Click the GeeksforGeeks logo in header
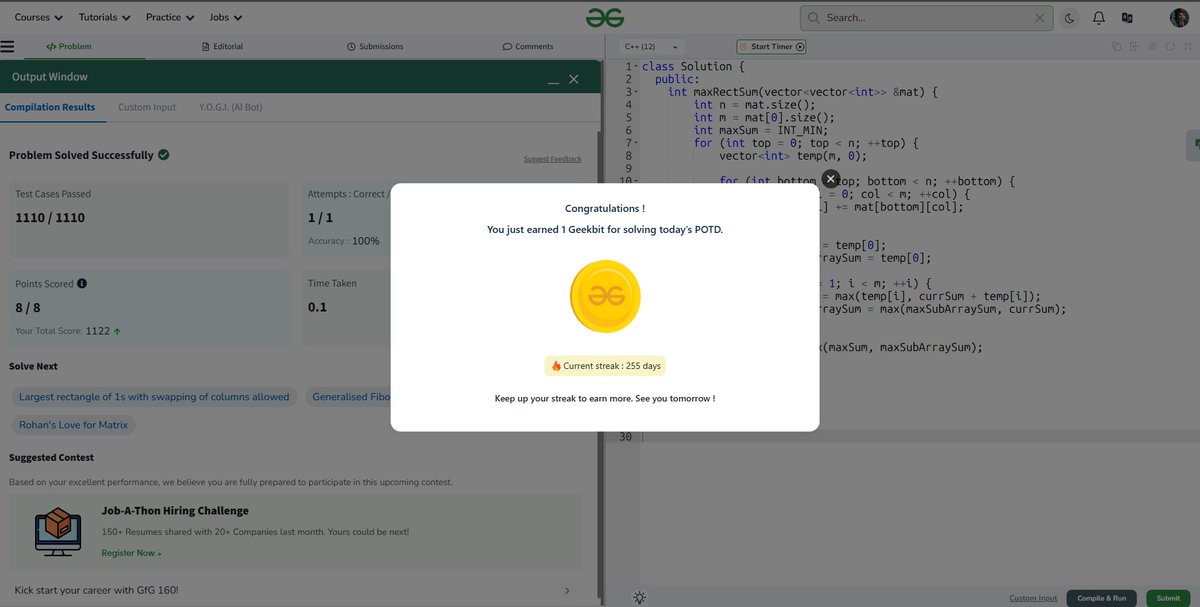Image resolution: width=1200 pixels, height=607 pixels. click(x=605, y=17)
